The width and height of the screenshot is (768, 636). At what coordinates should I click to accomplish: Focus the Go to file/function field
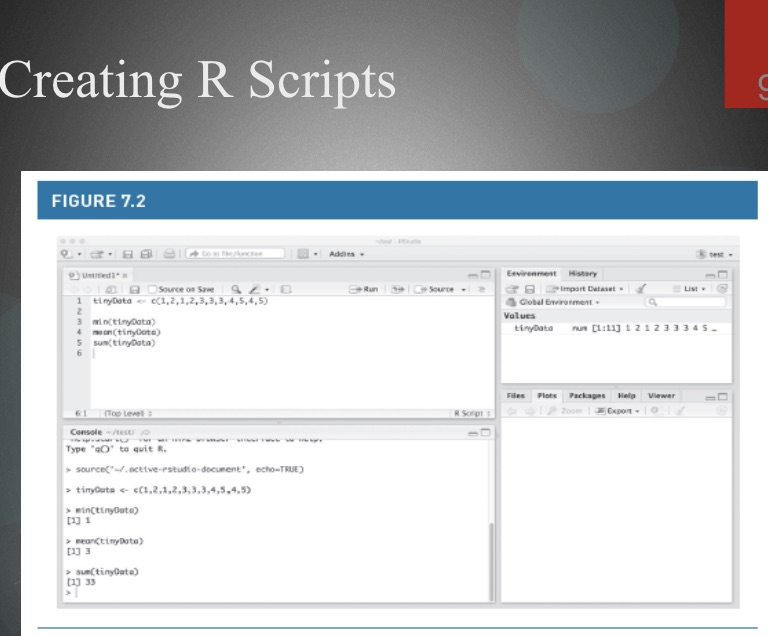[236, 253]
